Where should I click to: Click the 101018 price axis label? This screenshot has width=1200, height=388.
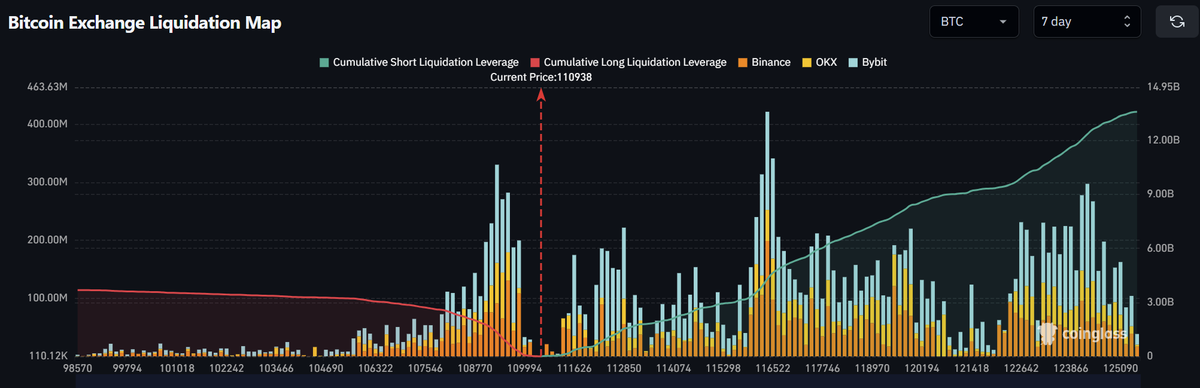click(x=177, y=369)
